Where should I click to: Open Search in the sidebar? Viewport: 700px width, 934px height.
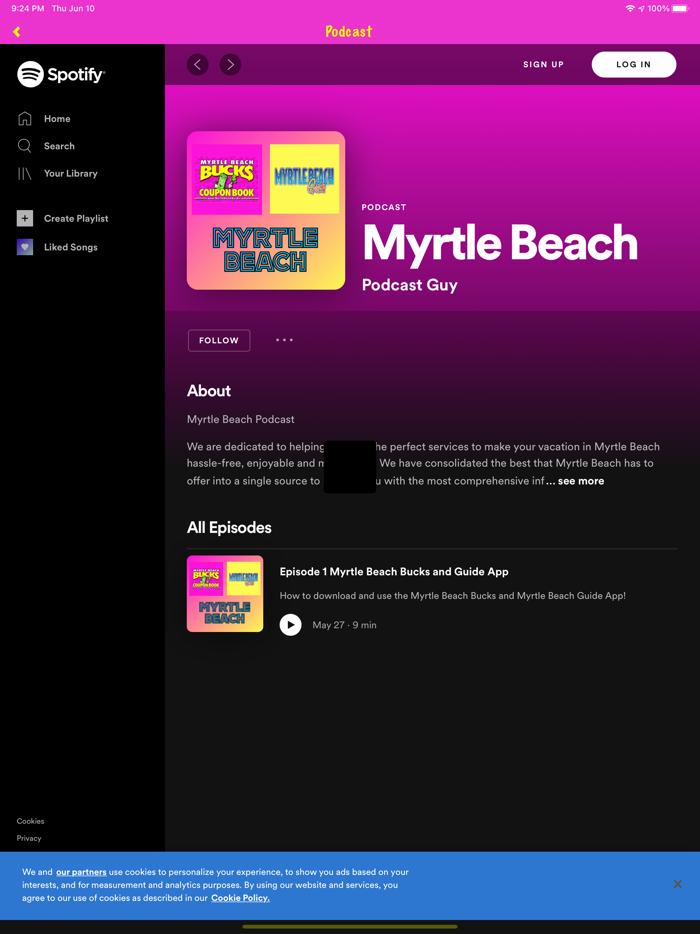pyautogui.click(x=59, y=146)
